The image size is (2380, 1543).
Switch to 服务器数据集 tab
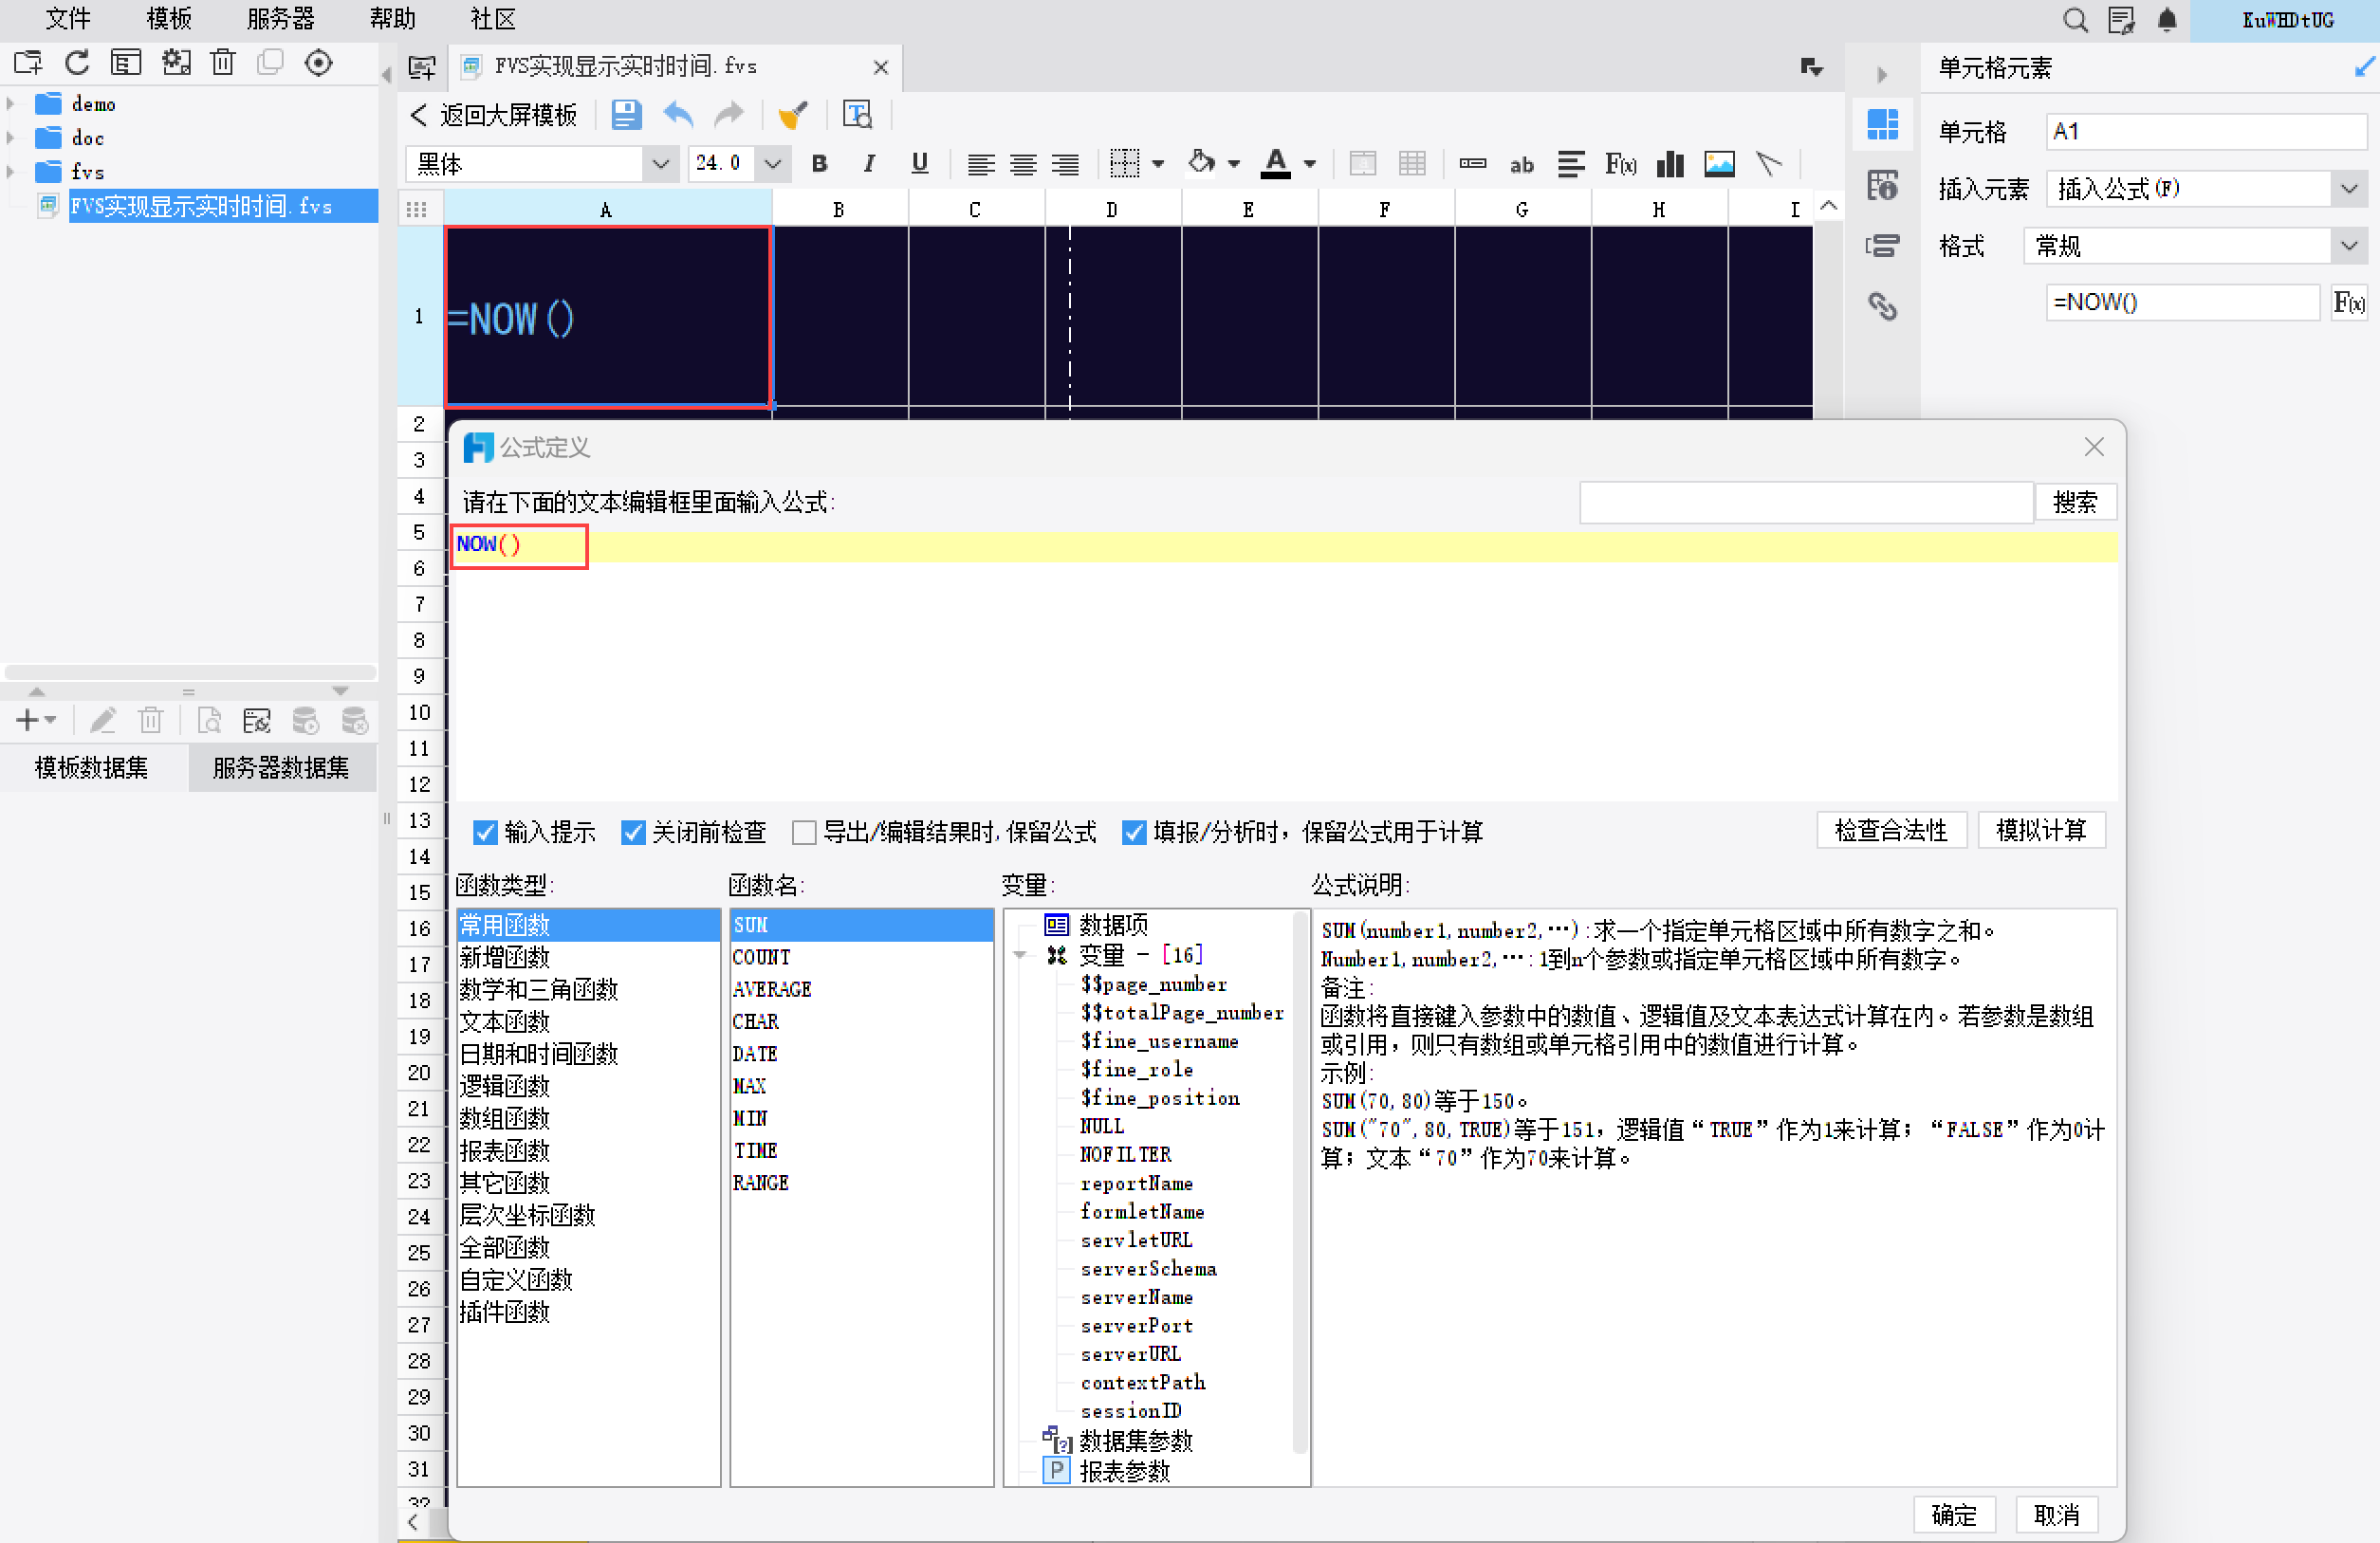pyautogui.click(x=281, y=767)
